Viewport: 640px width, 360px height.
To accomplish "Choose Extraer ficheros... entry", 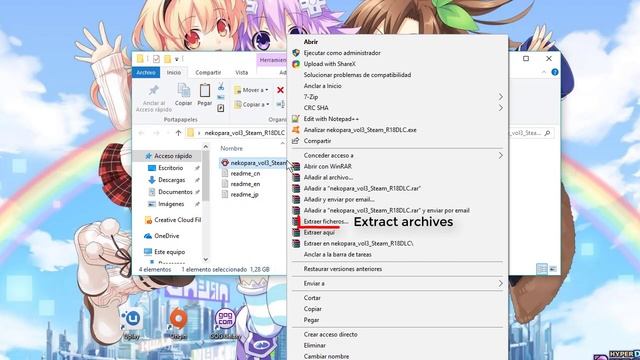I will point(326,222).
